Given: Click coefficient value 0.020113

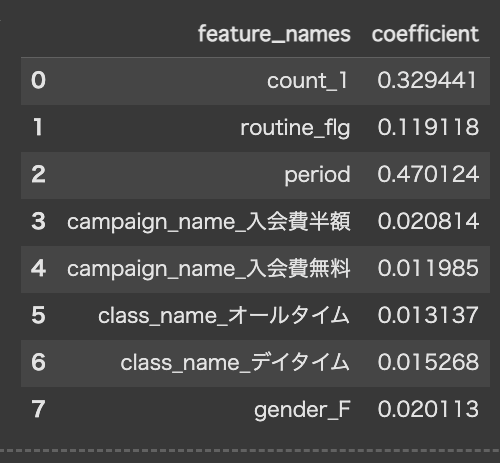Looking at the screenshot, I should 428,409.
